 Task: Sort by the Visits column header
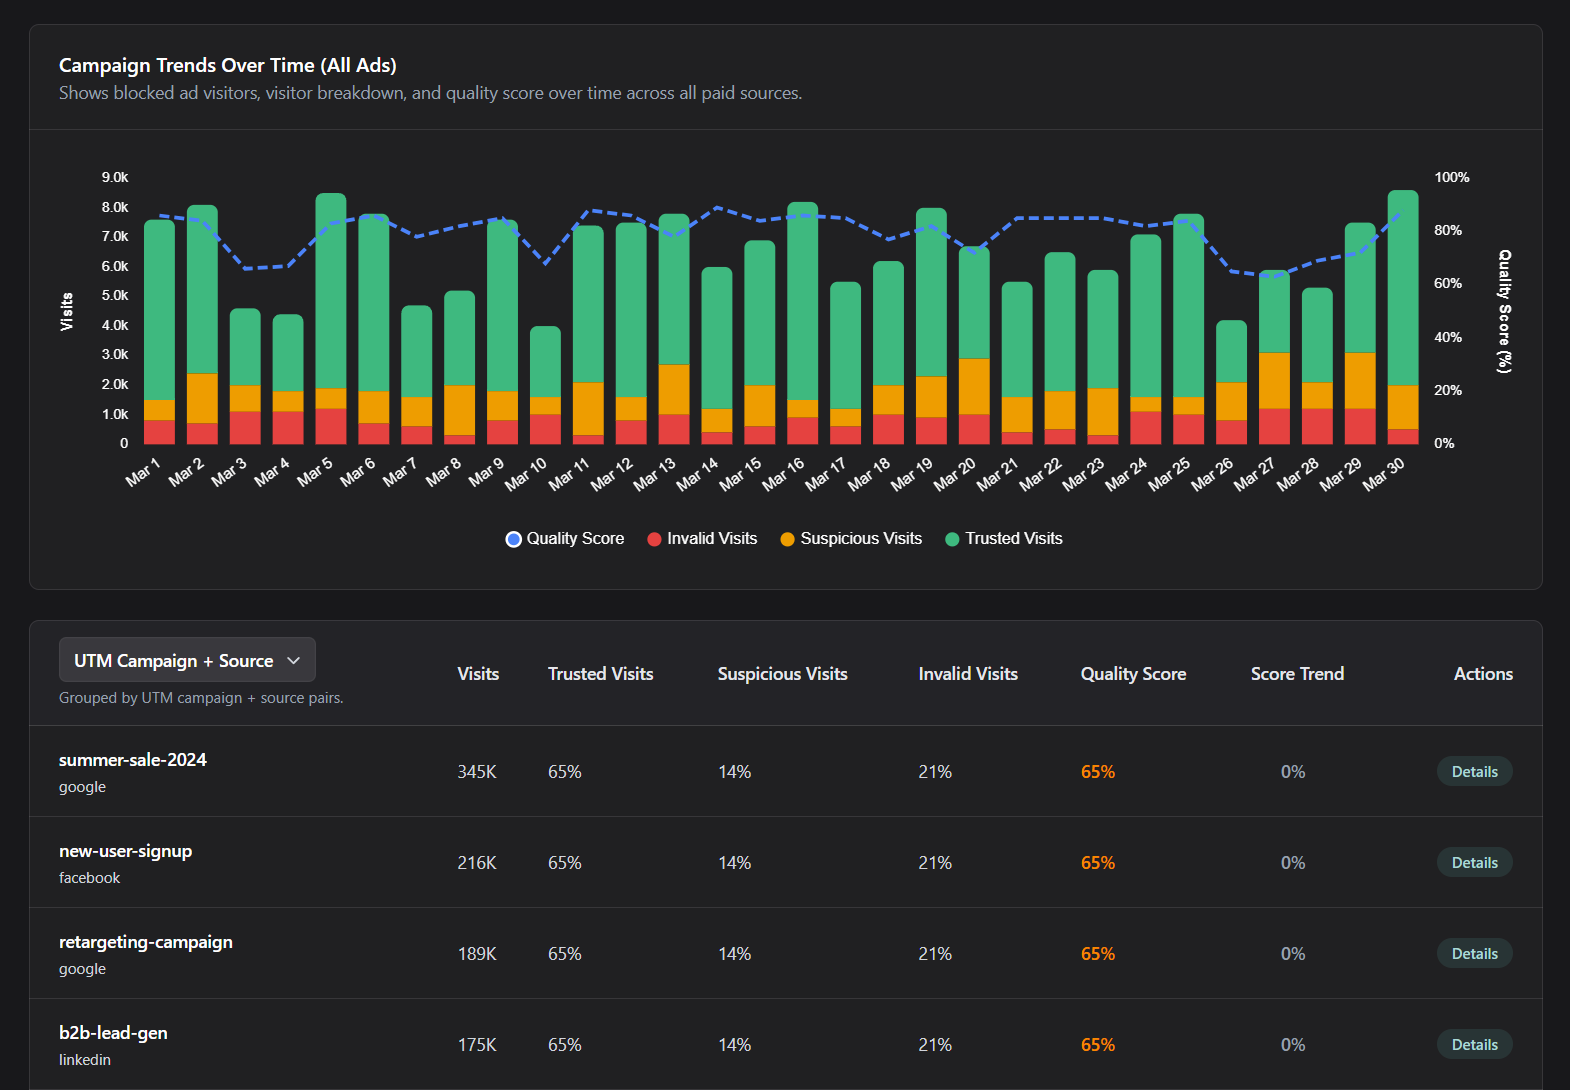pyautogui.click(x=478, y=674)
